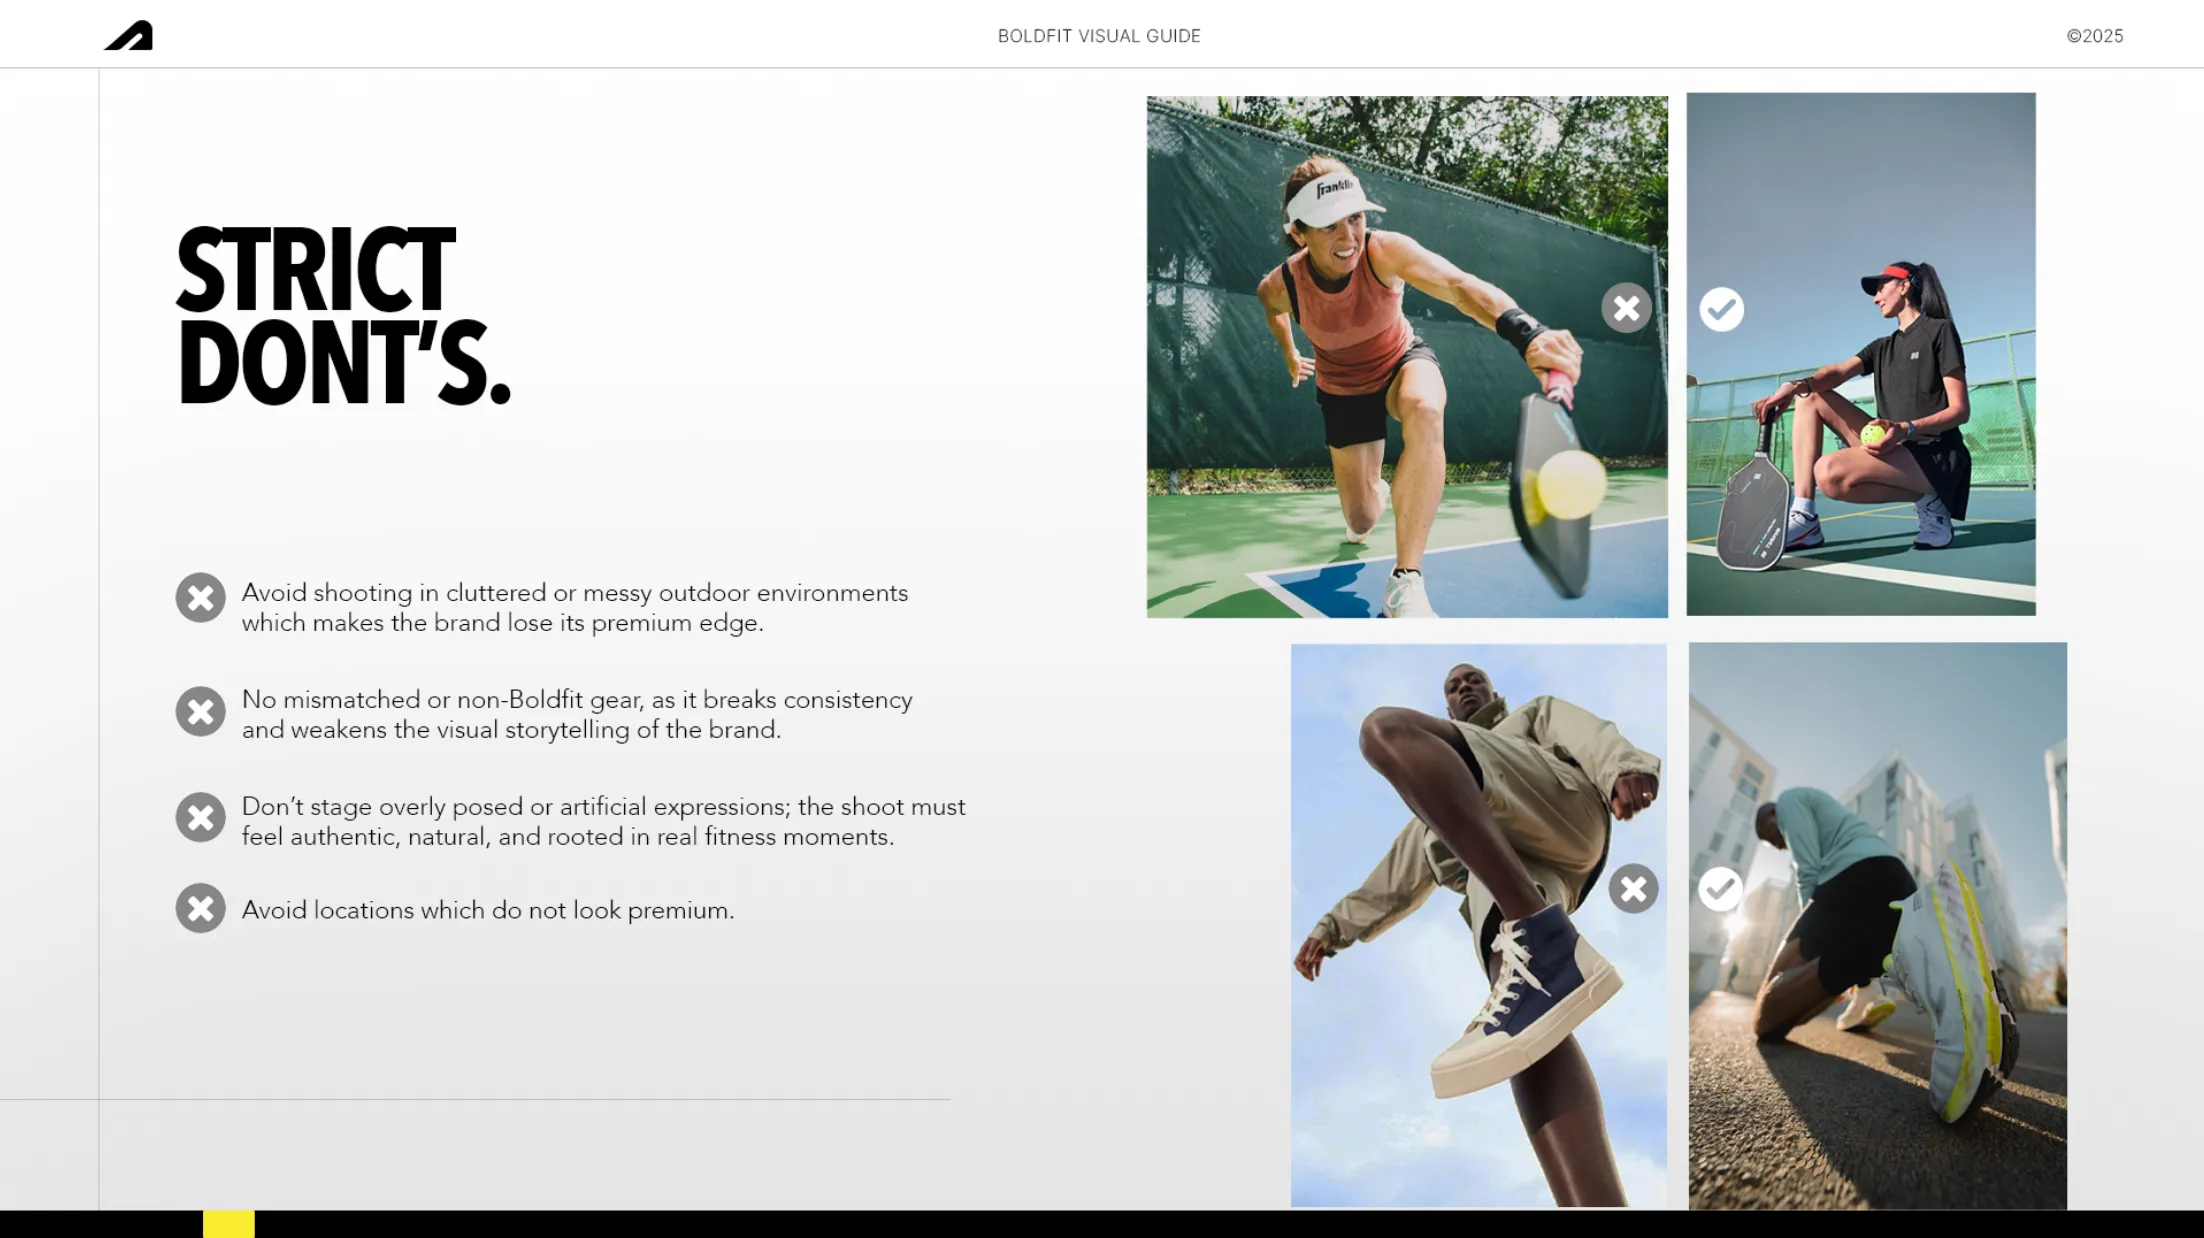Image resolution: width=2204 pixels, height=1238 pixels.
Task: Click the X icon beside 'No mismatched or non-Boldfit gear'
Action: [x=200, y=712]
